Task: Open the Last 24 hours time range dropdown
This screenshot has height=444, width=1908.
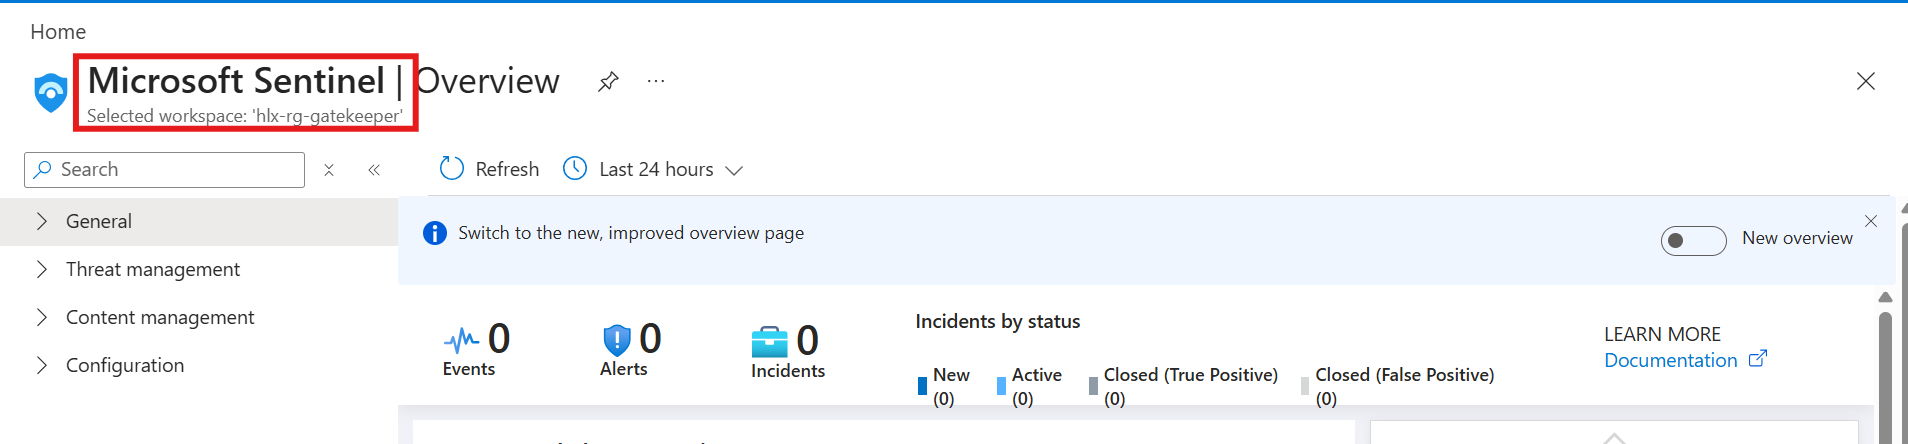Action: 654,169
